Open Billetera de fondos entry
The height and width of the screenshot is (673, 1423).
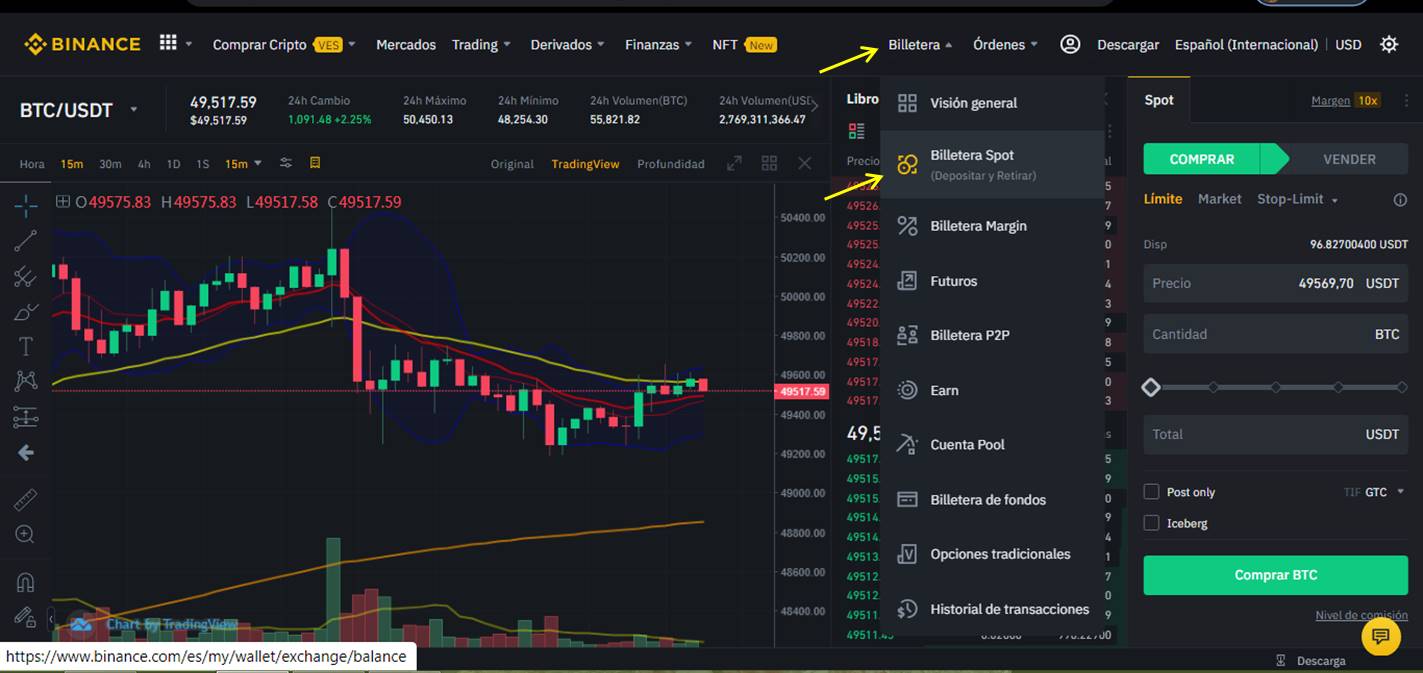point(992,499)
